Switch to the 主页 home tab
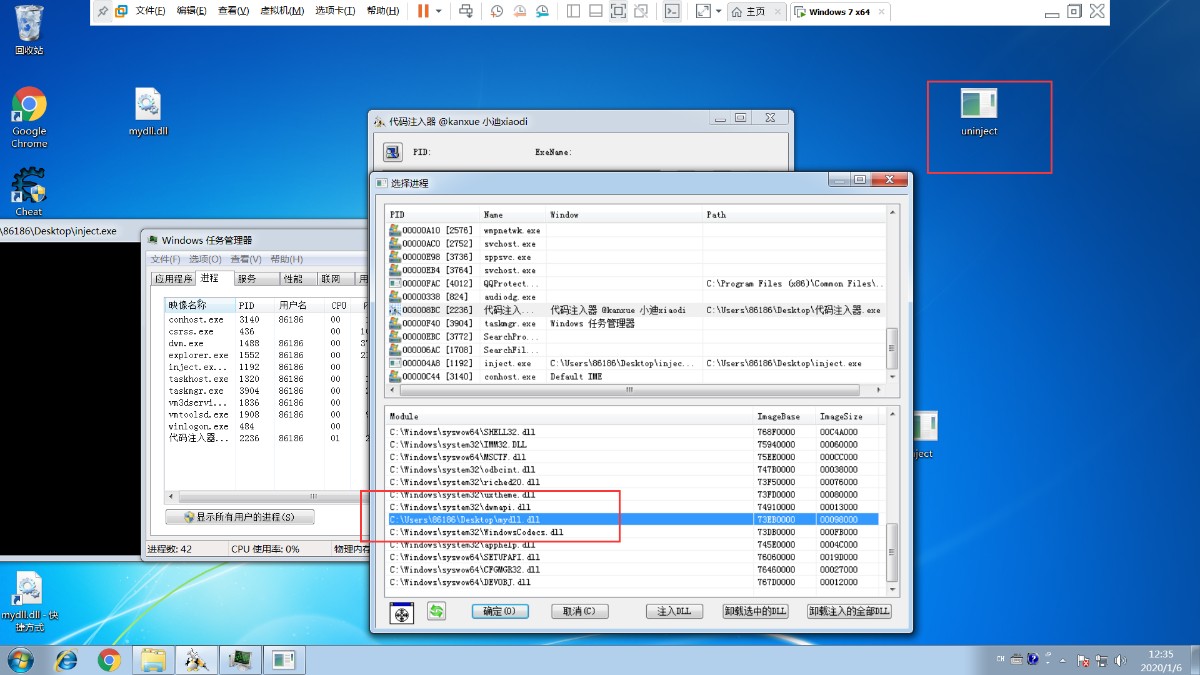Viewport: 1200px width, 675px height. click(x=755, y=11)
